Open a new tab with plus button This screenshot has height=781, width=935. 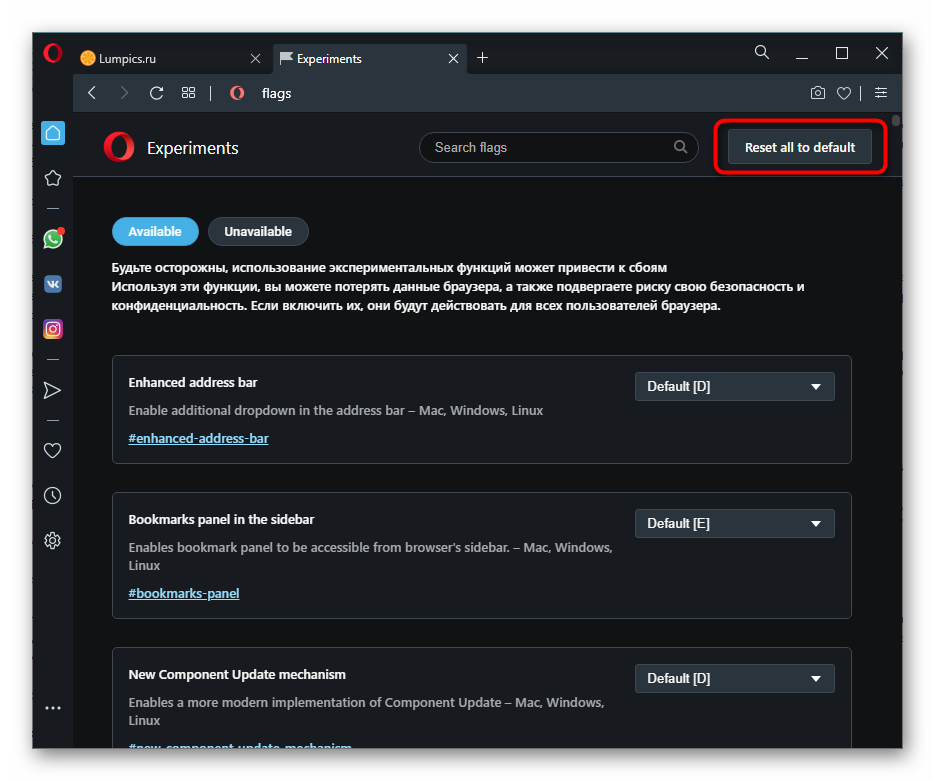click(x=483, y=58)
